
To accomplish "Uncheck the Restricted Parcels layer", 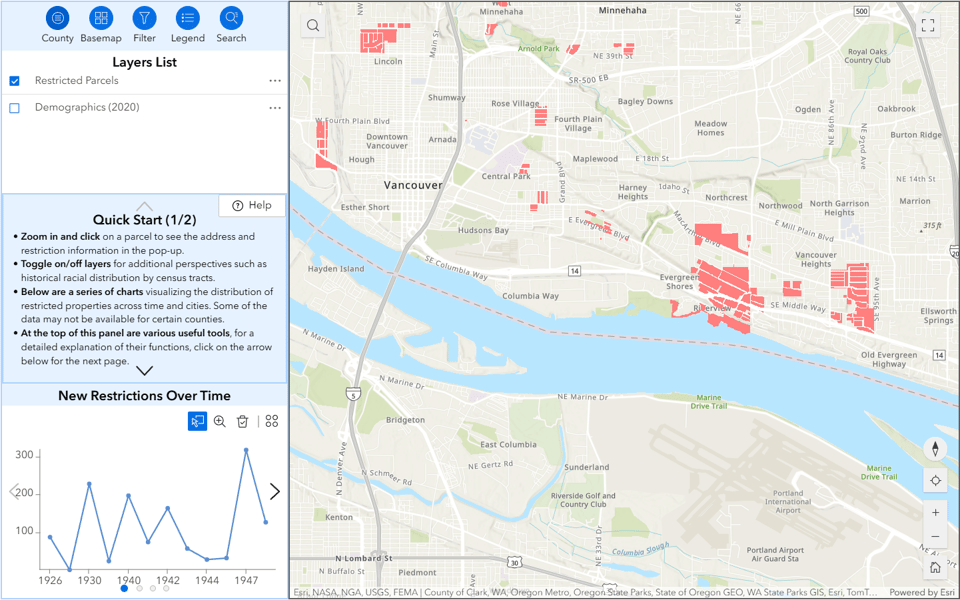I will pyautogui.click(x=14, y=81).
